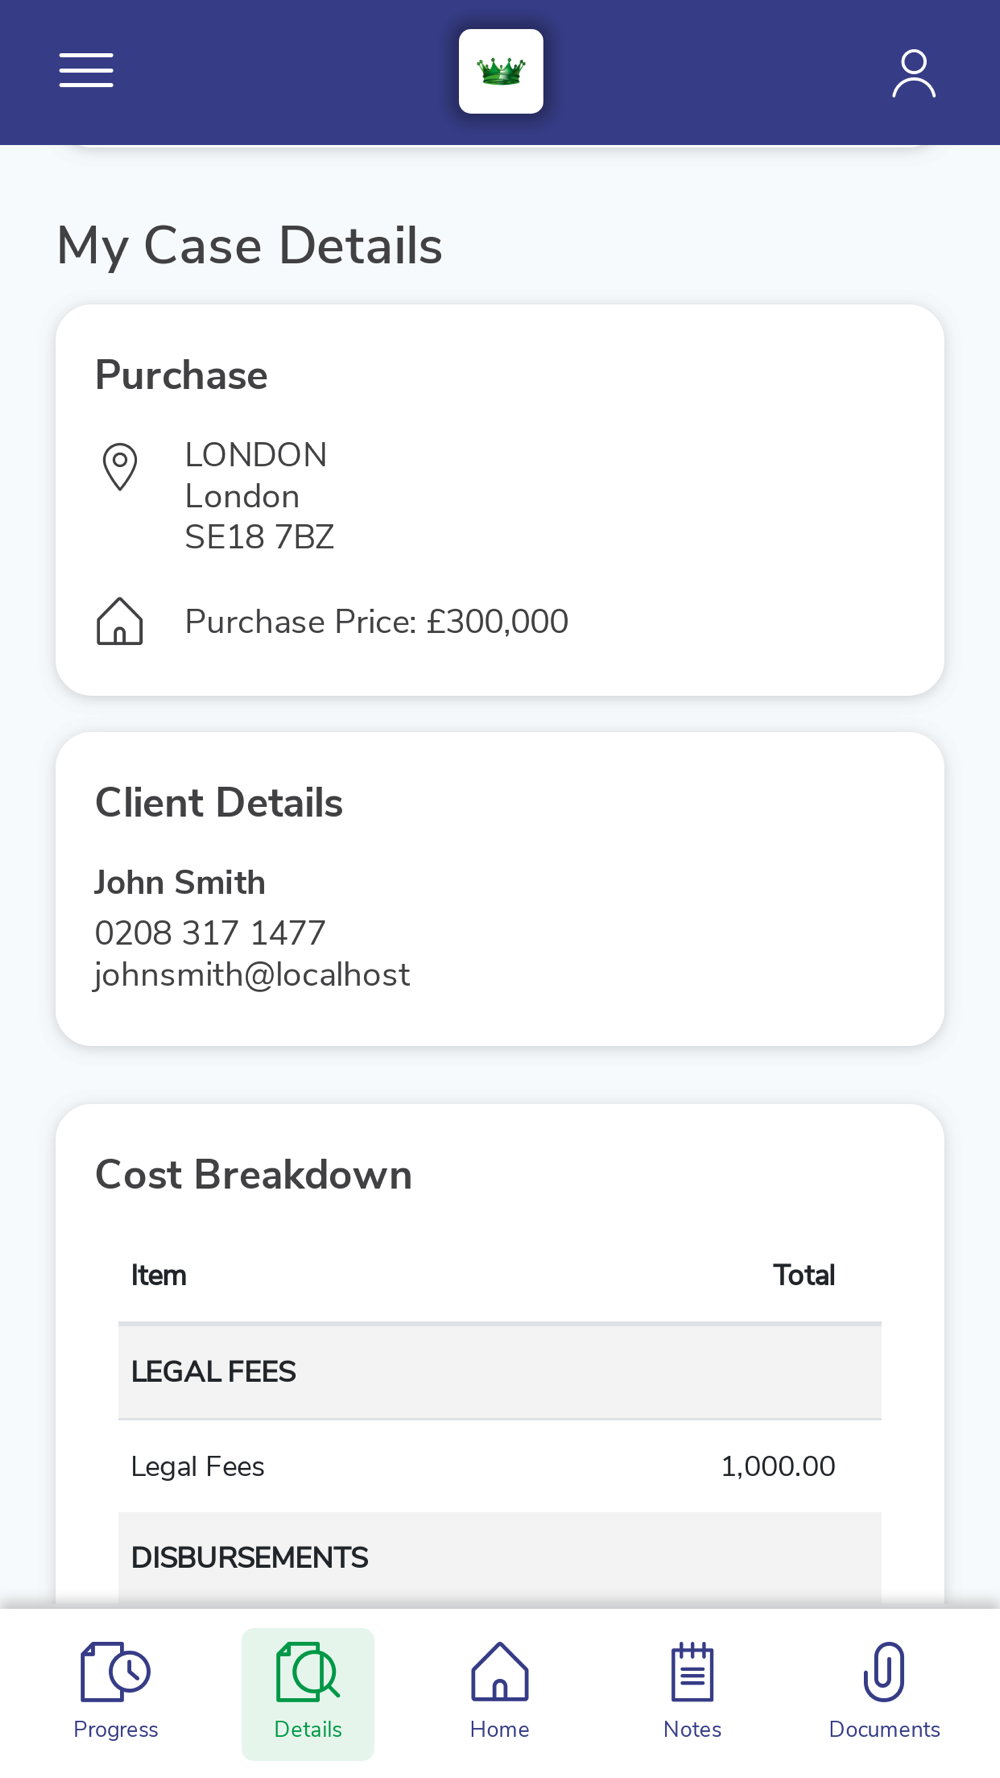
Task: Go to the Home tab
Action: click(500, 1693)
